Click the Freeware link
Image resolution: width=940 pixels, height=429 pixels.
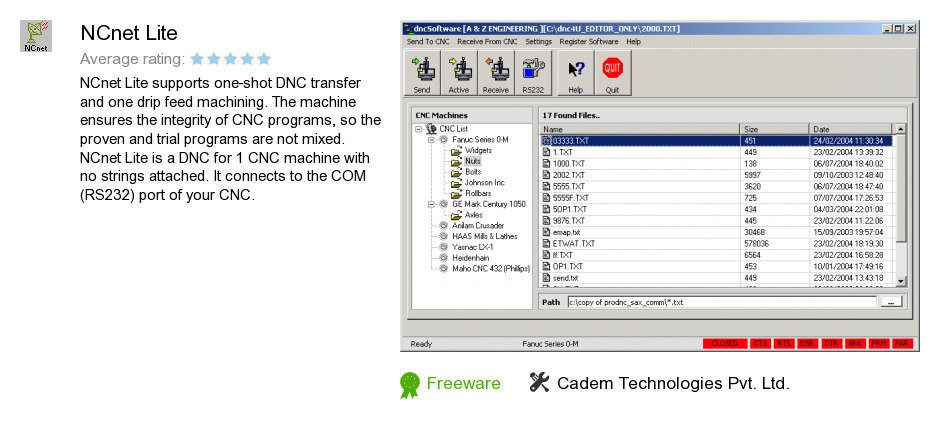click(x=463, y=383)
